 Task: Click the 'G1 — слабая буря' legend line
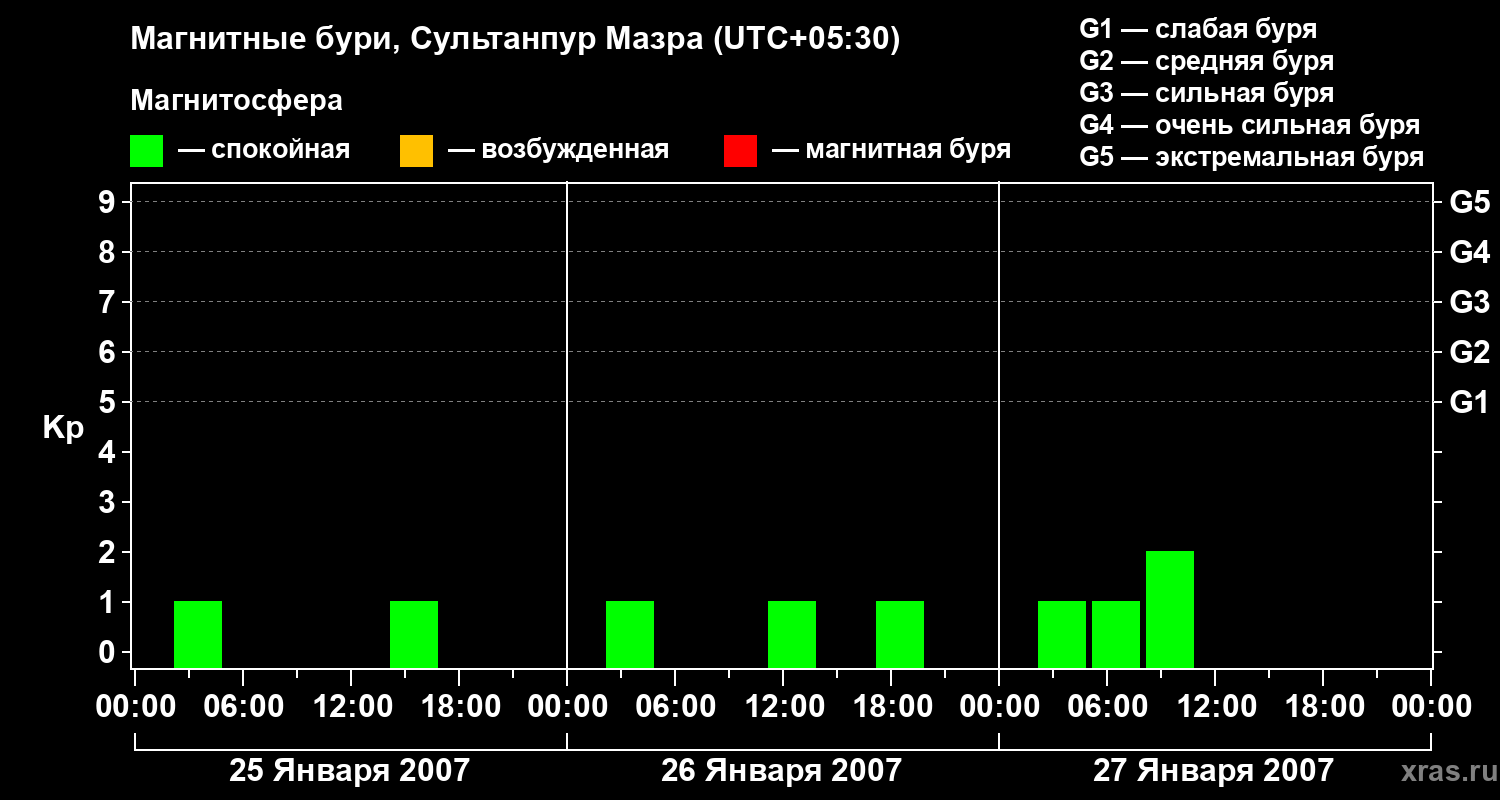(1198, 29)
